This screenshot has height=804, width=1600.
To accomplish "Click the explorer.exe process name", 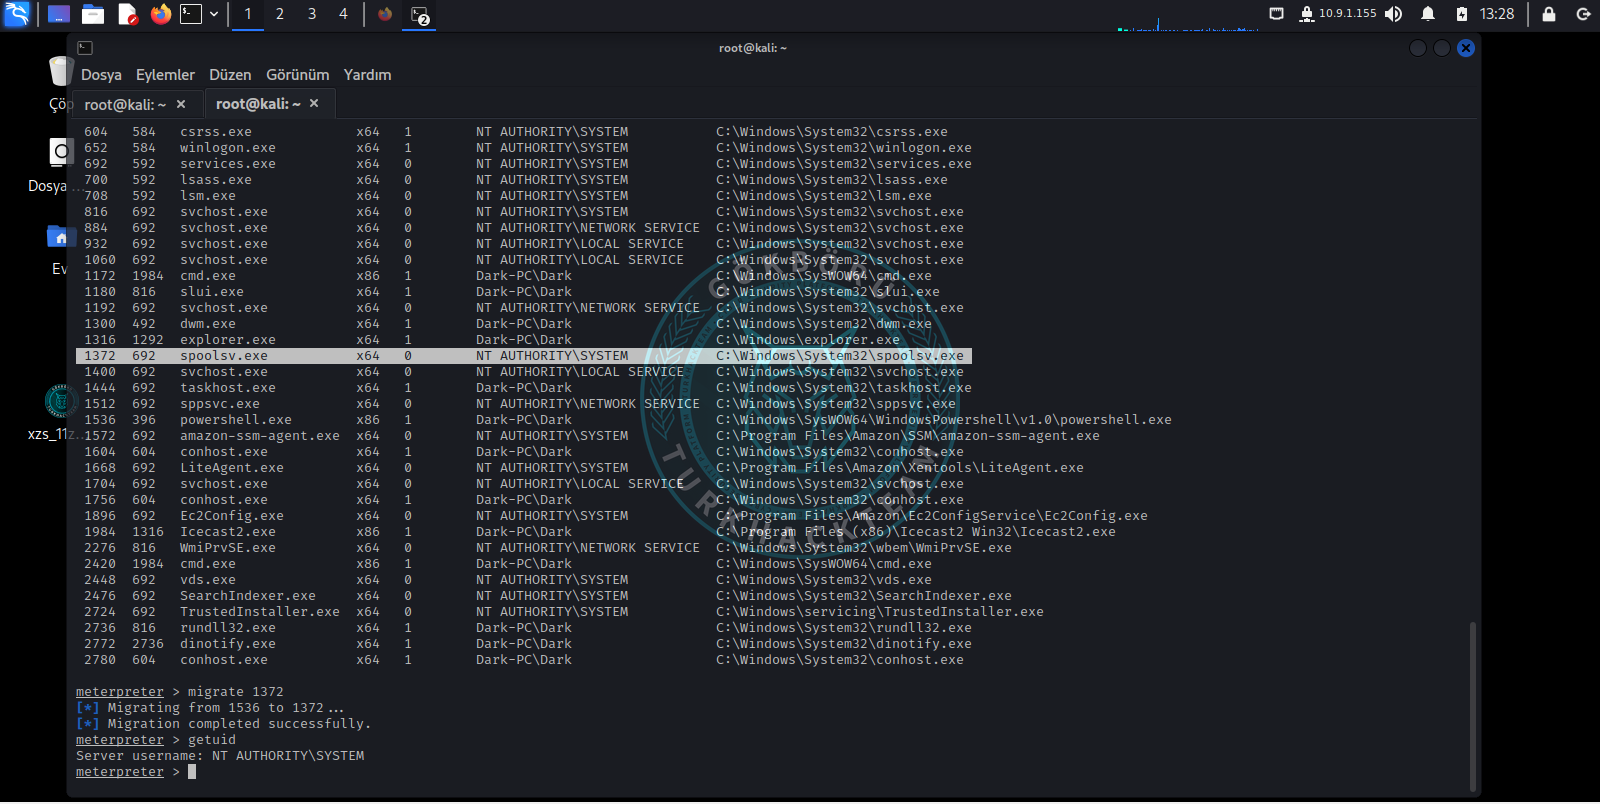I will coord(228,340).
